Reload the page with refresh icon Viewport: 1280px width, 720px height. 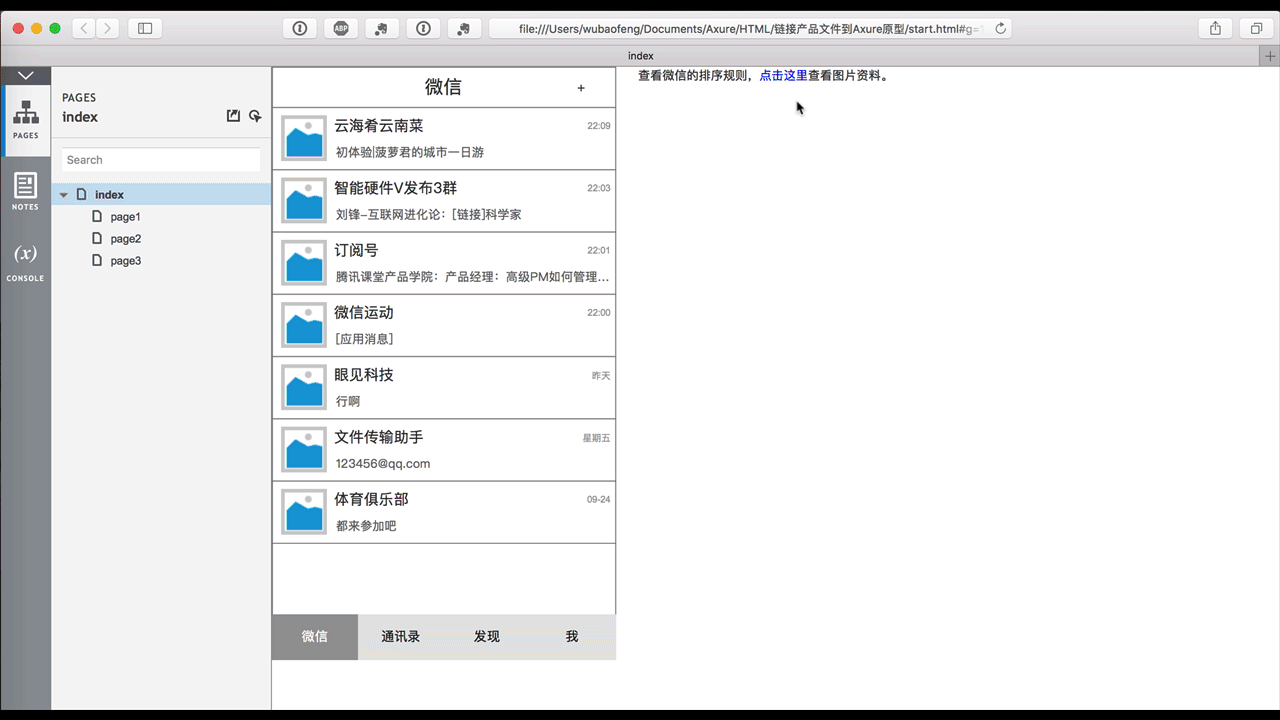click(1000, 29)
